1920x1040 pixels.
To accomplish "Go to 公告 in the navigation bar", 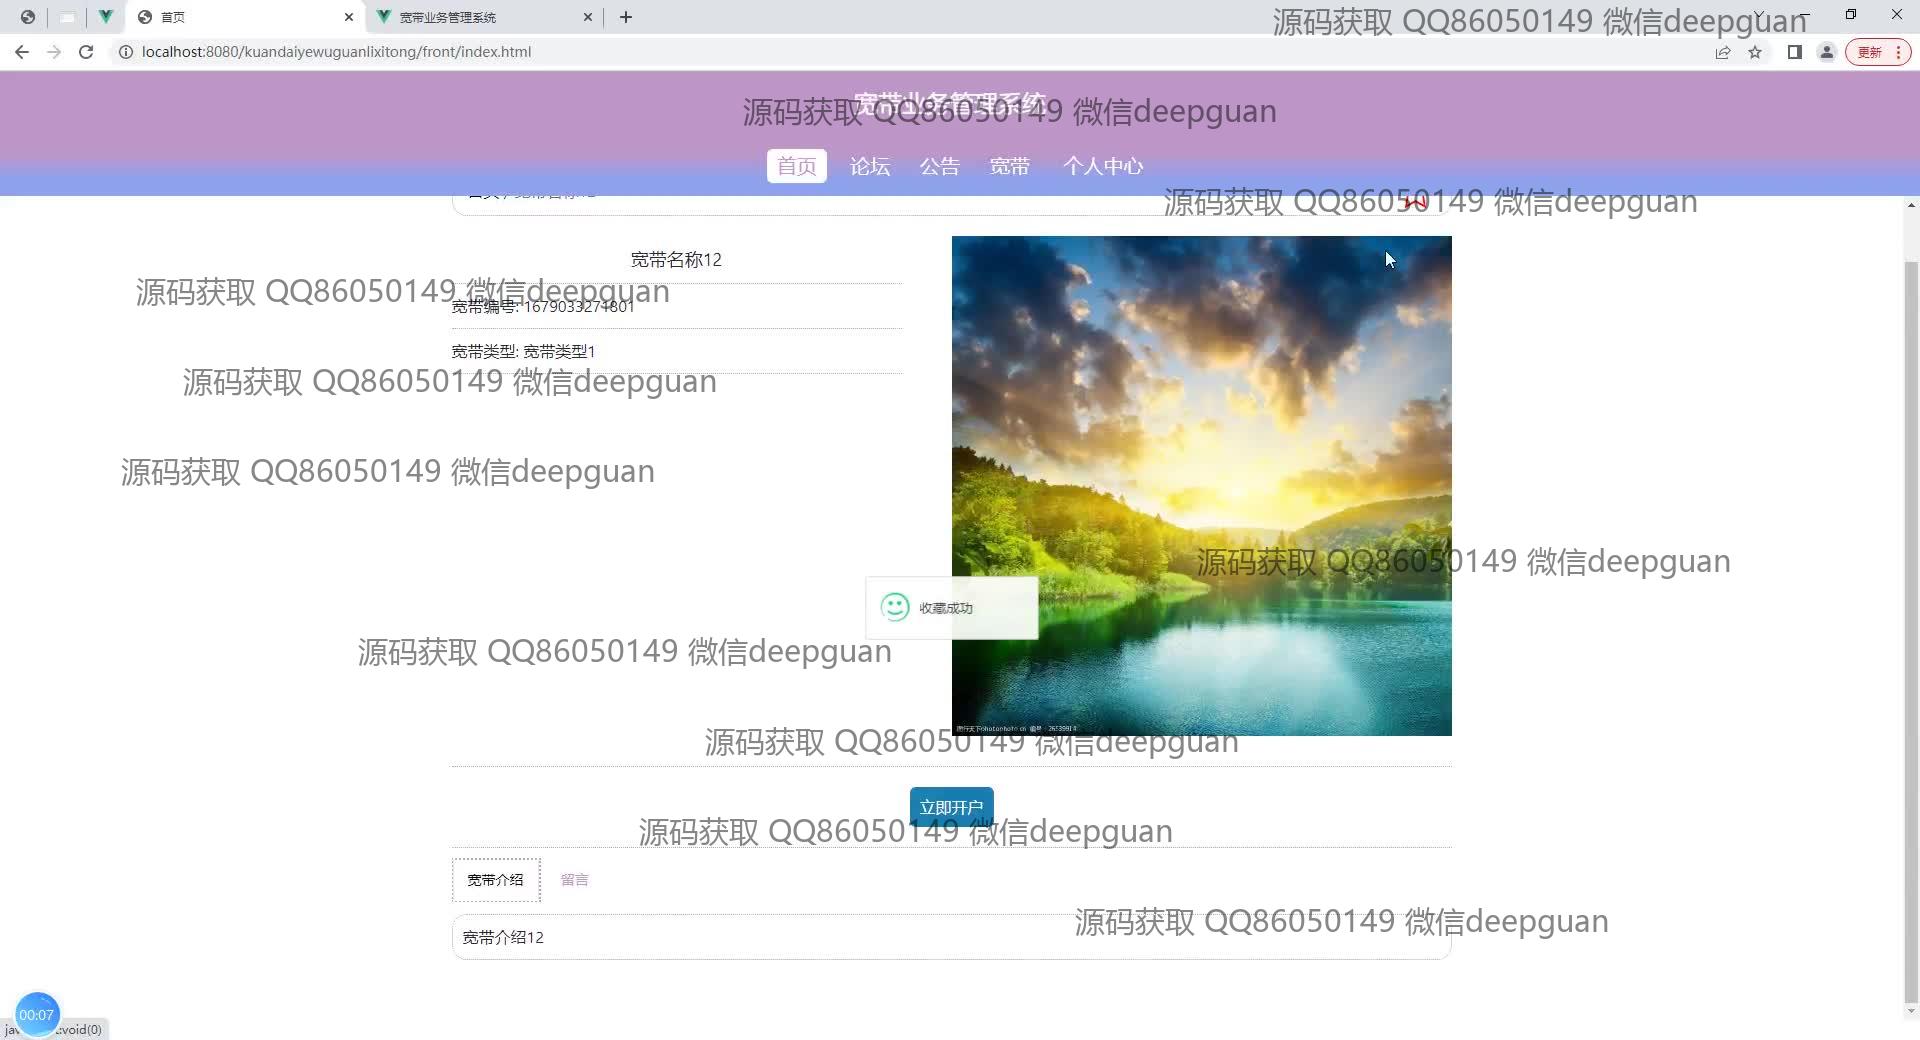I will click(x=939, y=166).
